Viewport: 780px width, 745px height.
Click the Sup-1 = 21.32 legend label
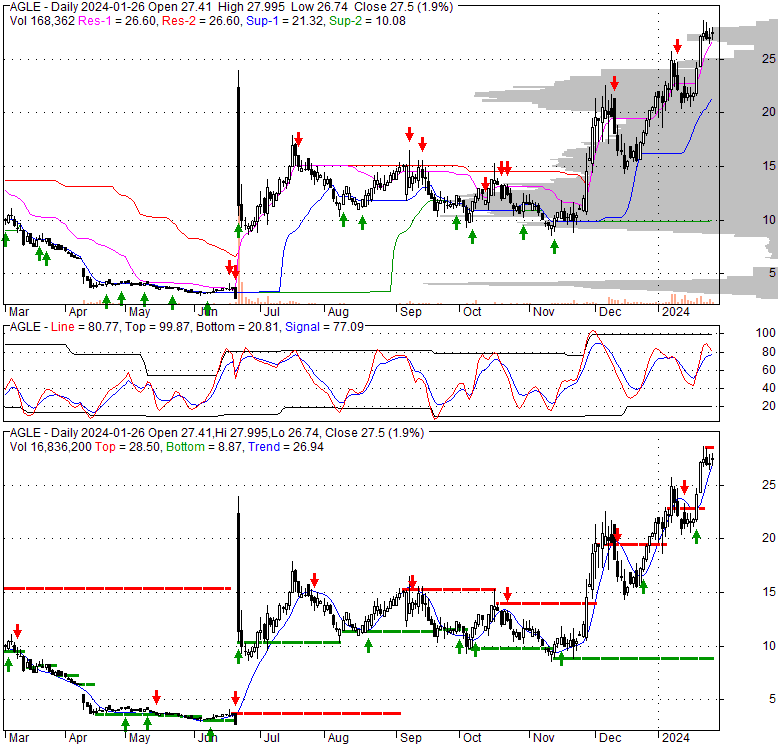pyautogui.click(x=285, y=21)
